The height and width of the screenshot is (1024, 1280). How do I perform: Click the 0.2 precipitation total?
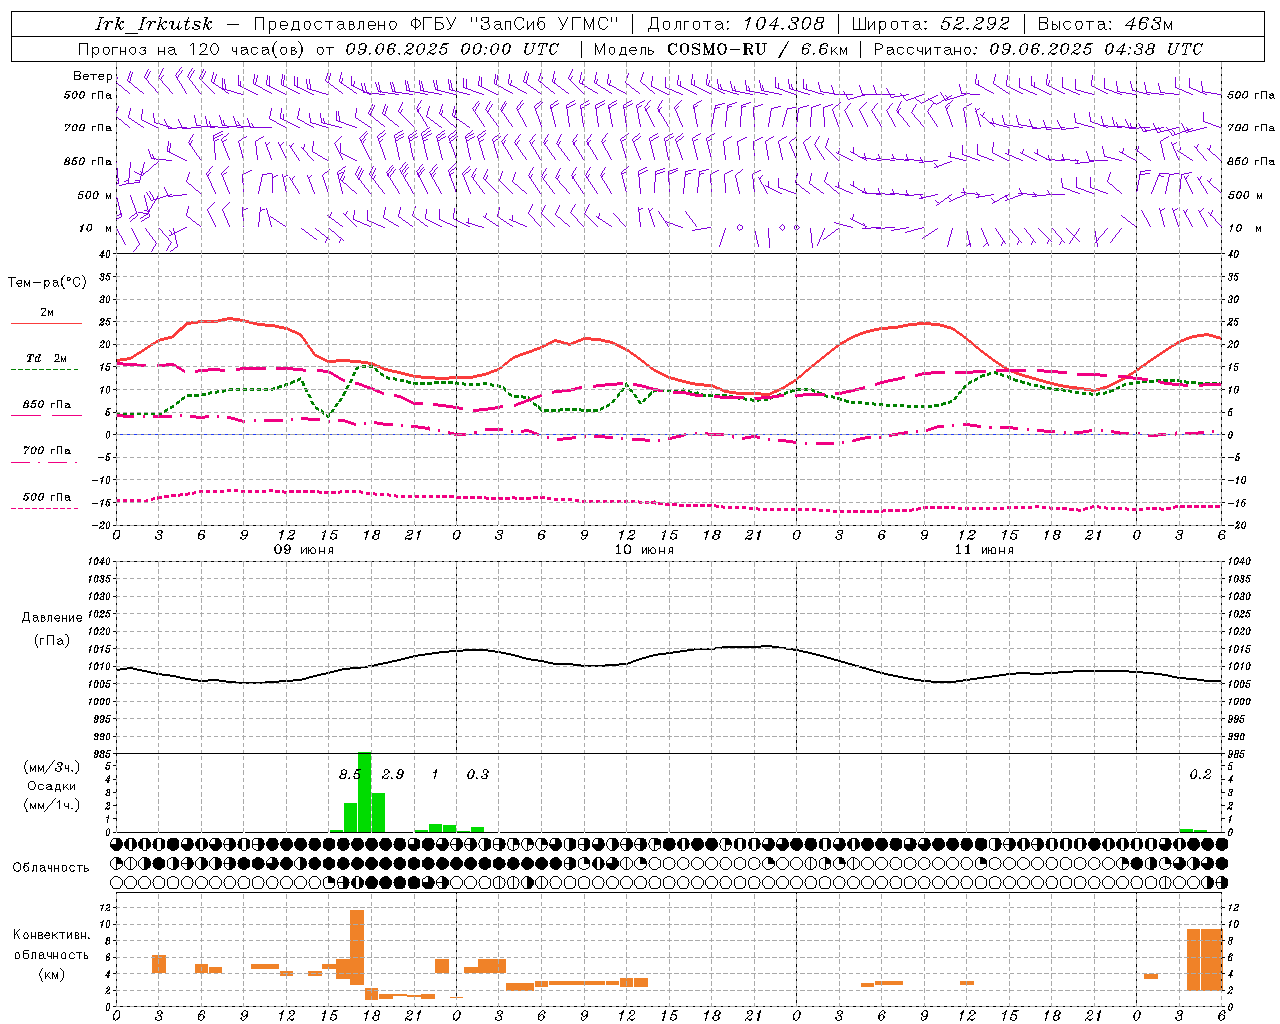(x=1200, y=774)
